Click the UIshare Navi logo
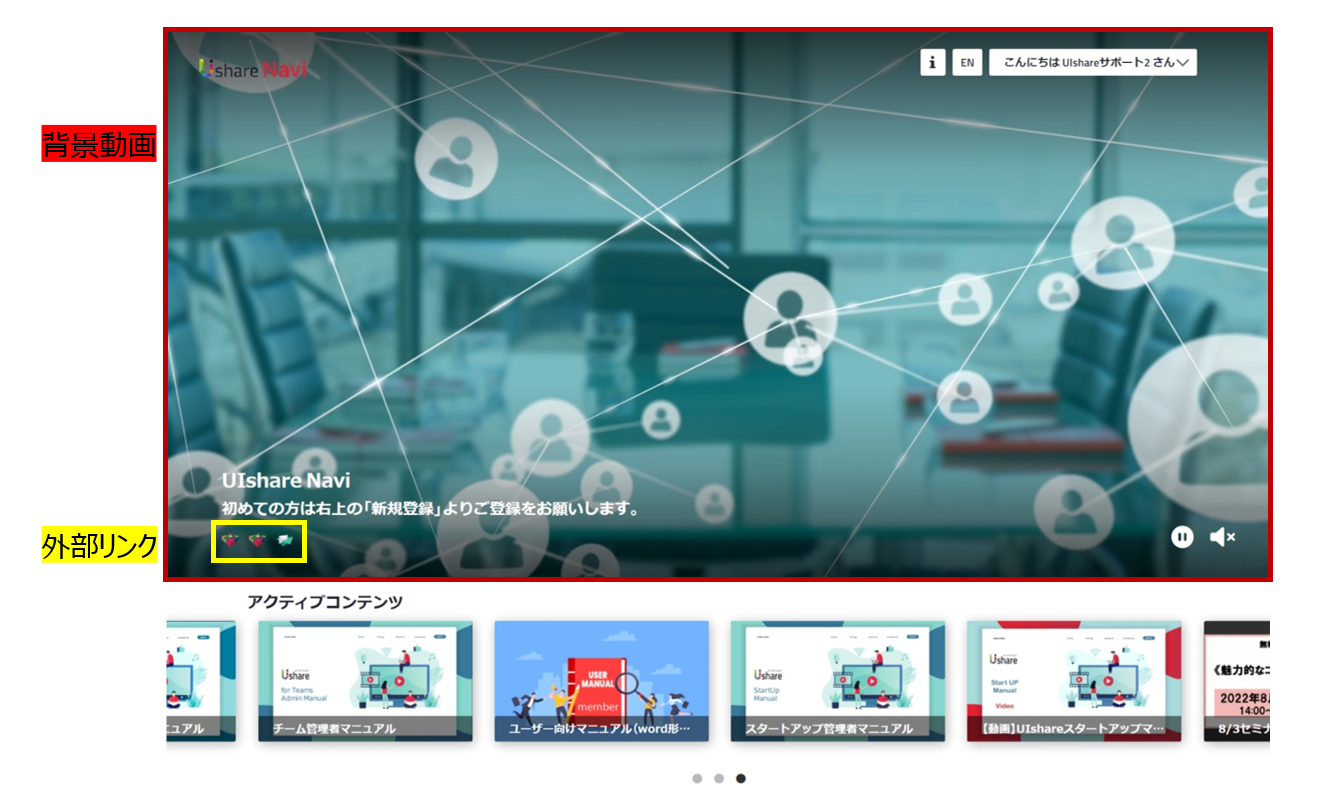Viewport: 1321px width, 794px height. 253,69
